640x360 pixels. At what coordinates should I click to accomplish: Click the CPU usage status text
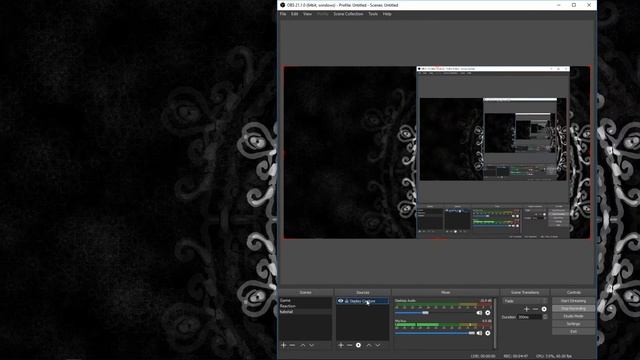pos(554,356)
